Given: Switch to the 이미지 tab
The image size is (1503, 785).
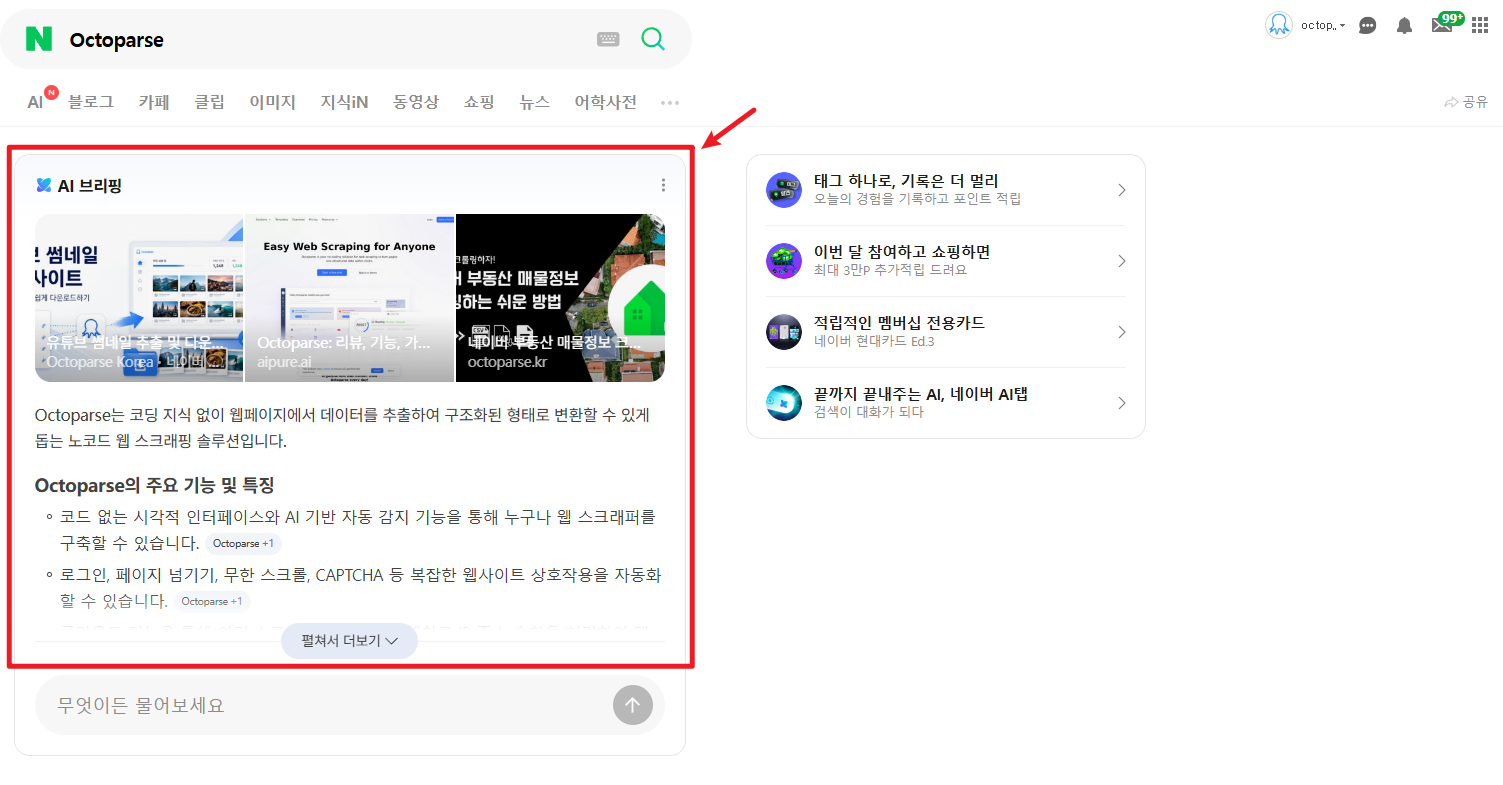Looking at the screenshot, I should click(273, 102).
